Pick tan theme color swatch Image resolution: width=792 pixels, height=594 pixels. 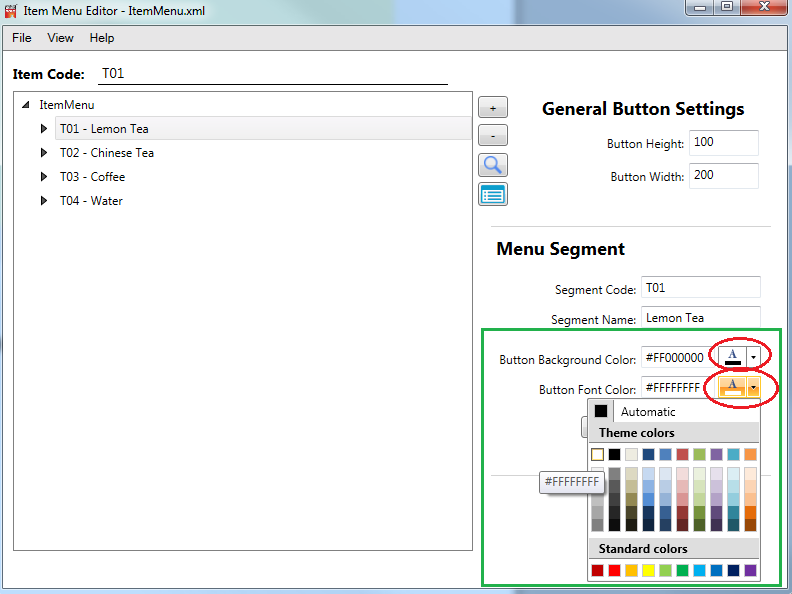pos(631,455)
